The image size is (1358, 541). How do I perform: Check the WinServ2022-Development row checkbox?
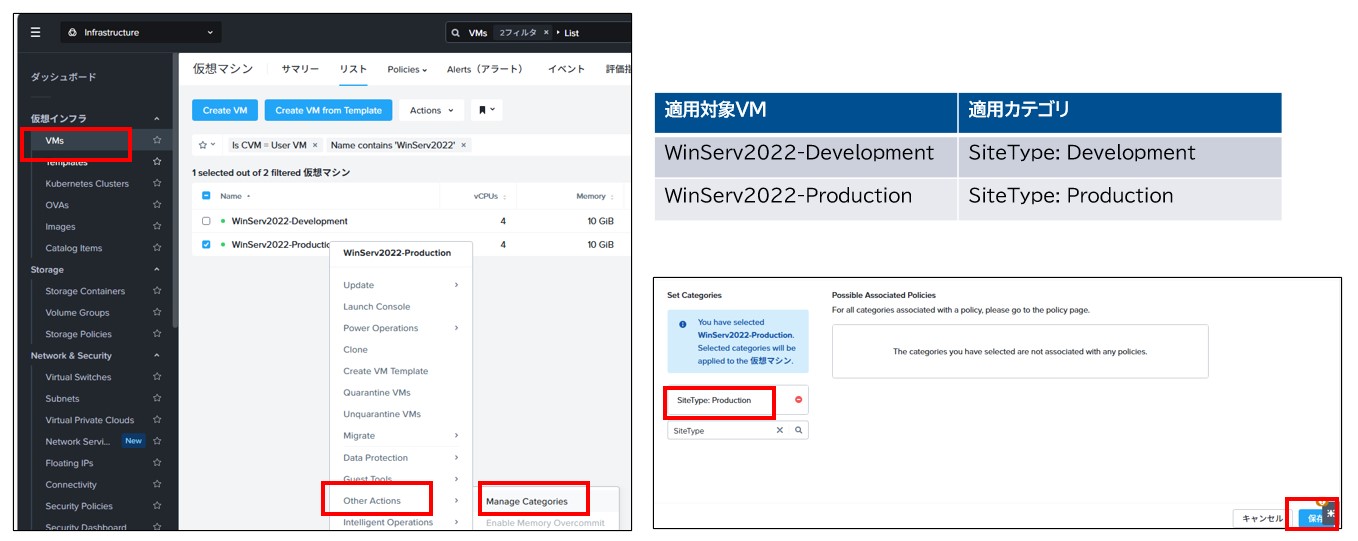click(x=206, y=221)
